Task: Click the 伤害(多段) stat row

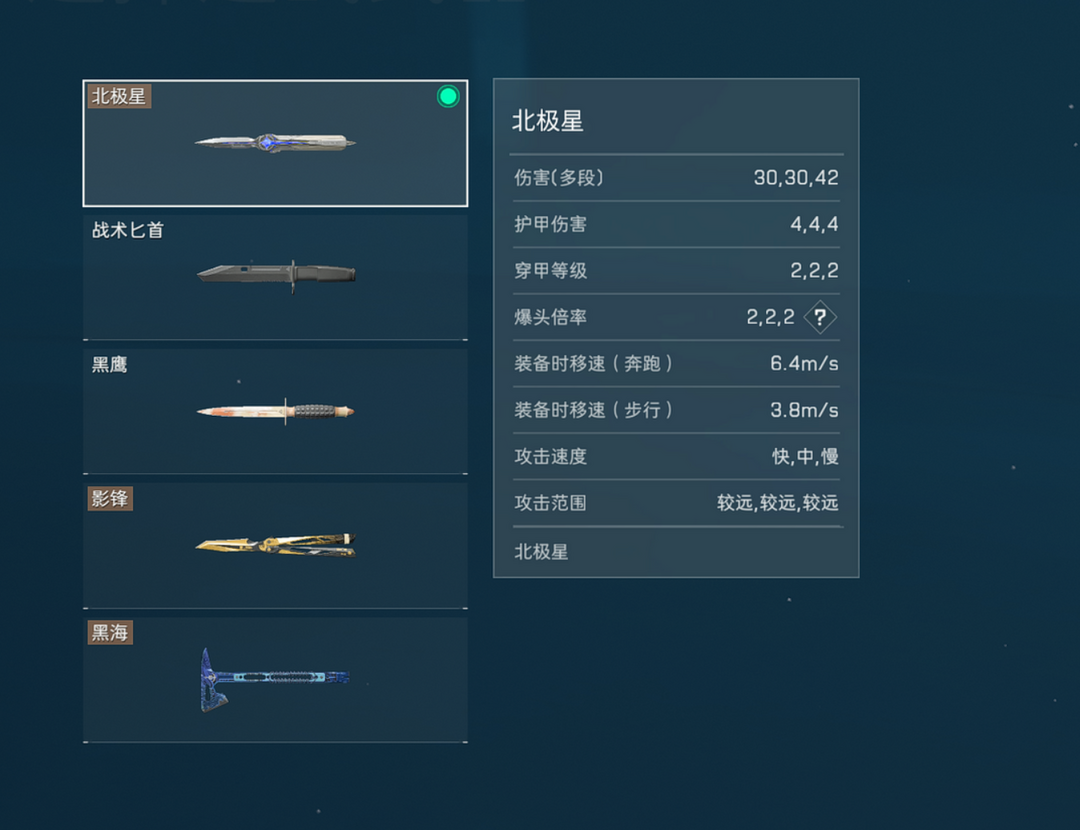Action: point(676,178)
